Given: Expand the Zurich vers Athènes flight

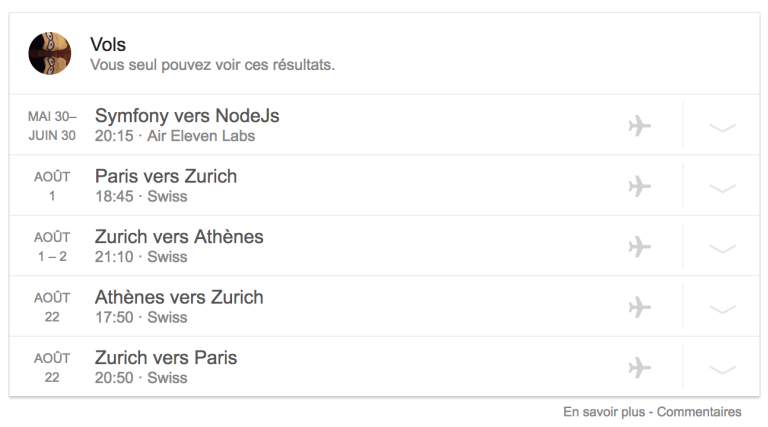Looking at the screenshot, I should click(722, 247).
